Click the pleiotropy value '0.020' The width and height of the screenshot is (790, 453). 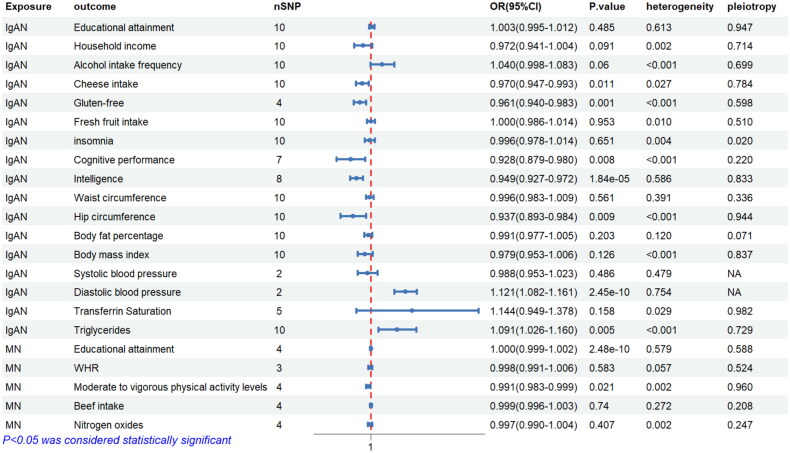pyautogui.click(x=740, y=141)
